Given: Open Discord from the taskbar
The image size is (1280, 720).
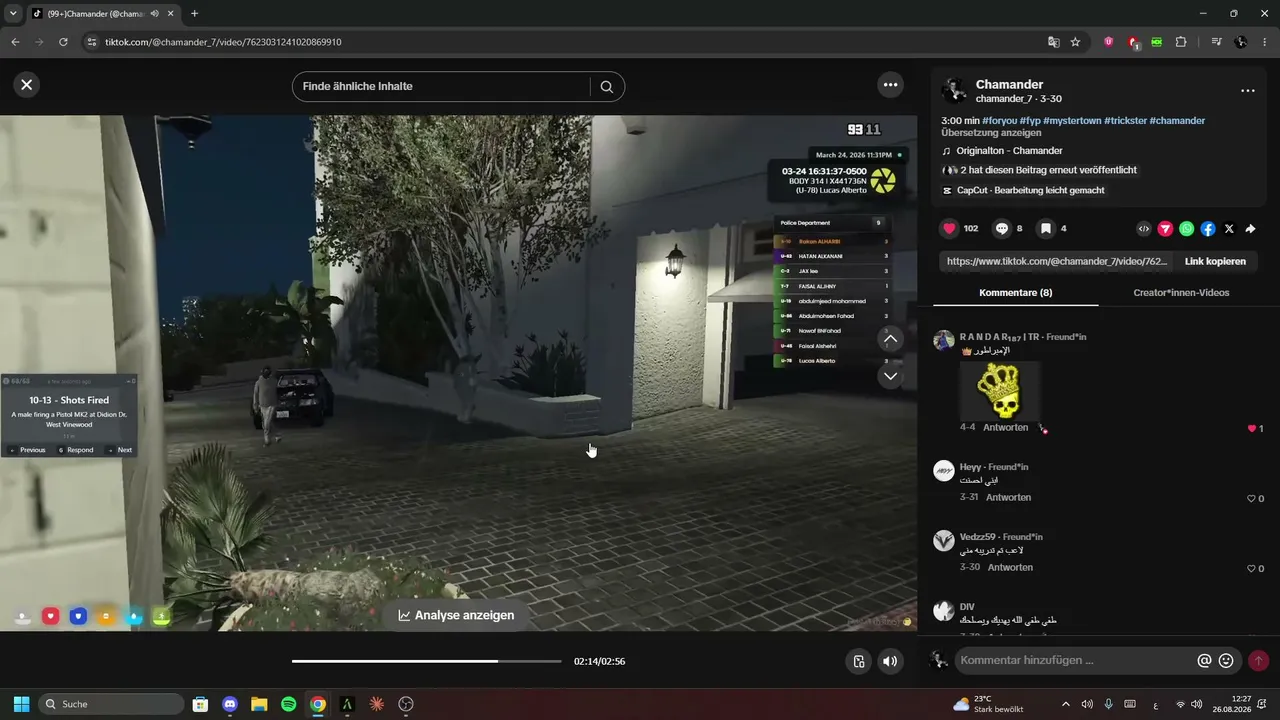Looking at the screenshot, I should (x=229, y=704).
